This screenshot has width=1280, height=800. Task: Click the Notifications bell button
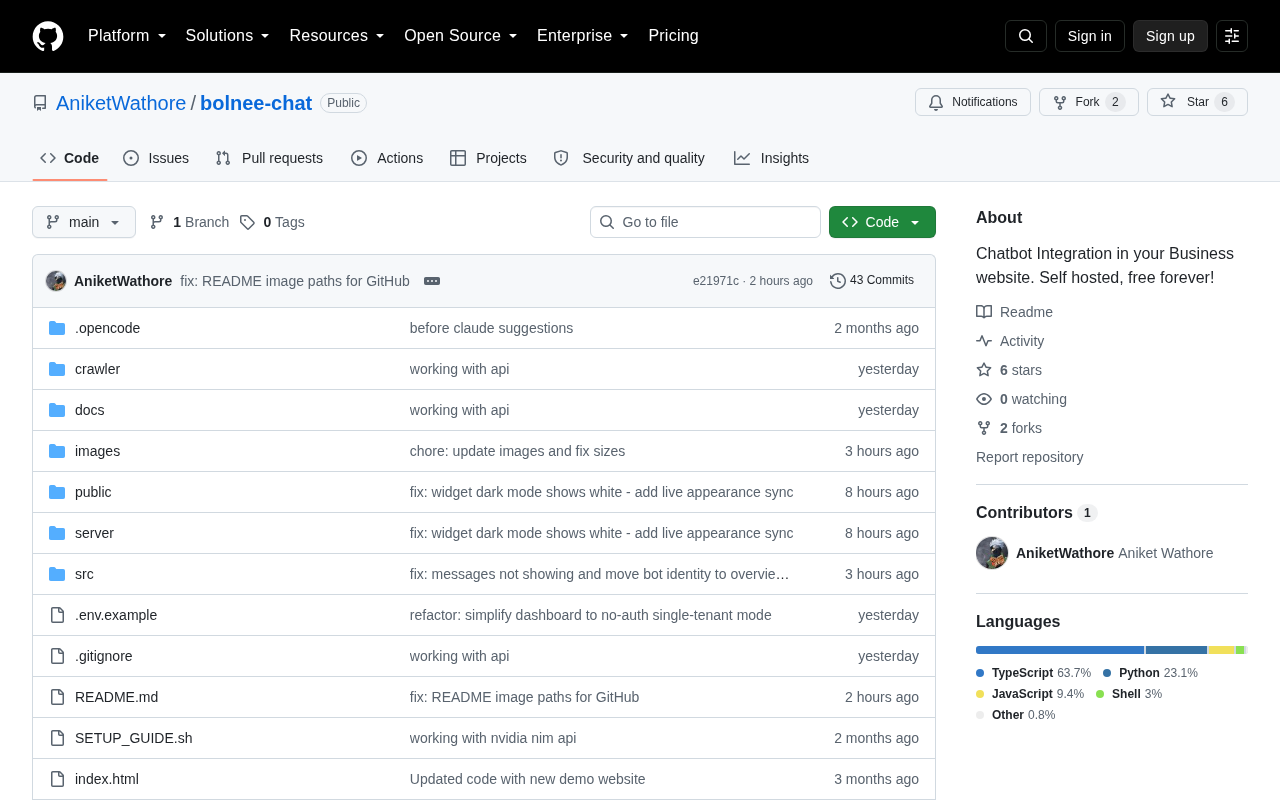973,102
